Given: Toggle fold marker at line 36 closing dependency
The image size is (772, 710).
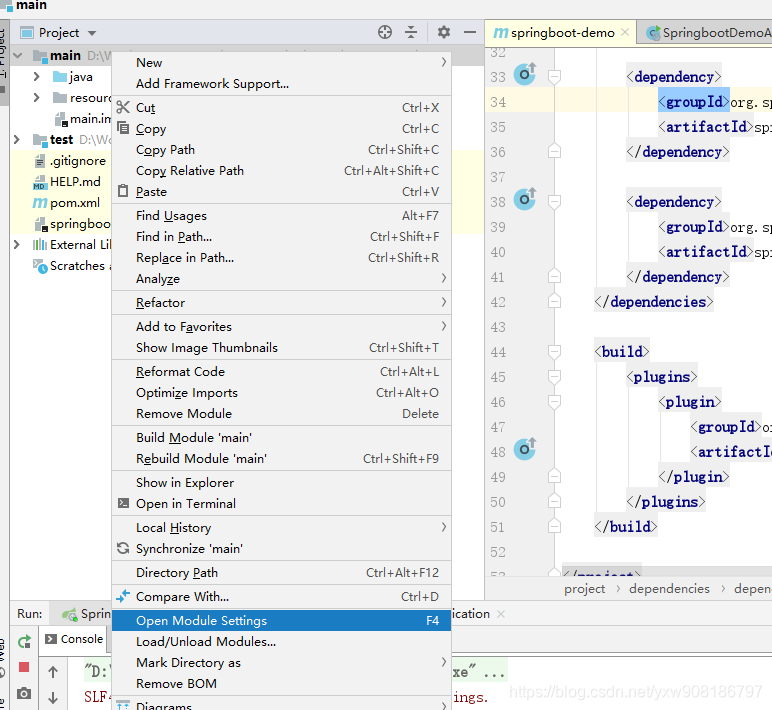Looking at the screenshot, I should tap(554, 152).
